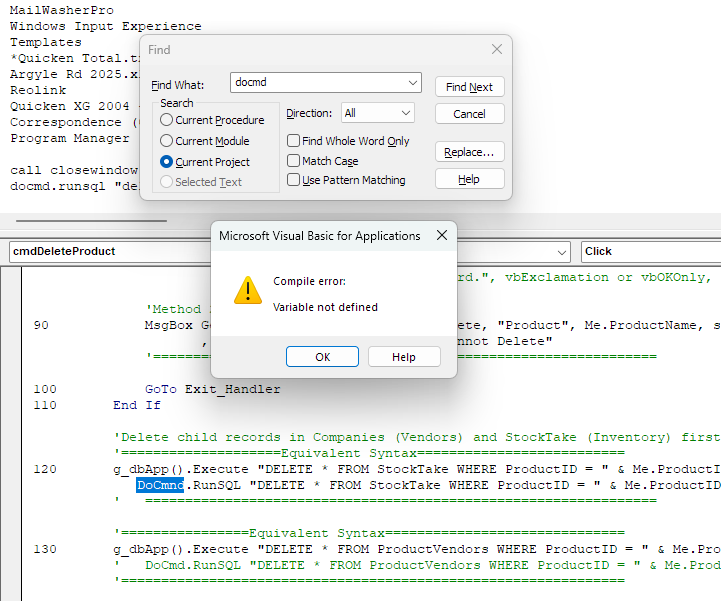Viewport: 721px width, 601px height.
Task: Open Help for the compile error
Action: tap(404, 357)
